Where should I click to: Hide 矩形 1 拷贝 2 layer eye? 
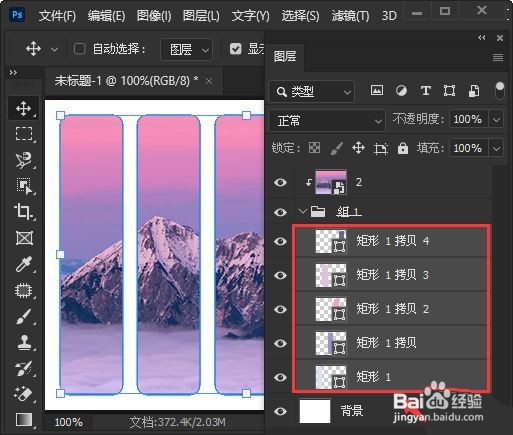coord(280,309)
